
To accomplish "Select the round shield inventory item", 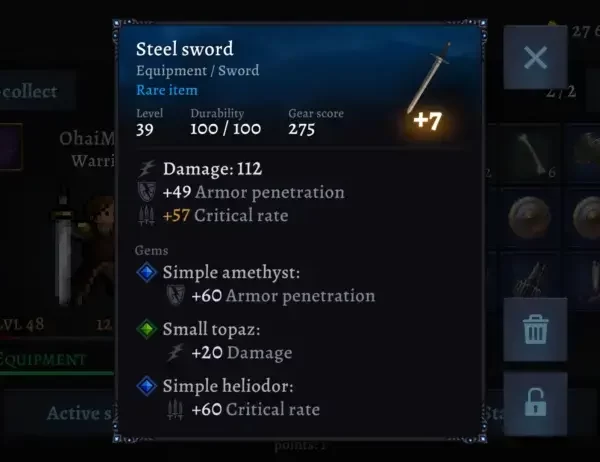I will (530, 217).
